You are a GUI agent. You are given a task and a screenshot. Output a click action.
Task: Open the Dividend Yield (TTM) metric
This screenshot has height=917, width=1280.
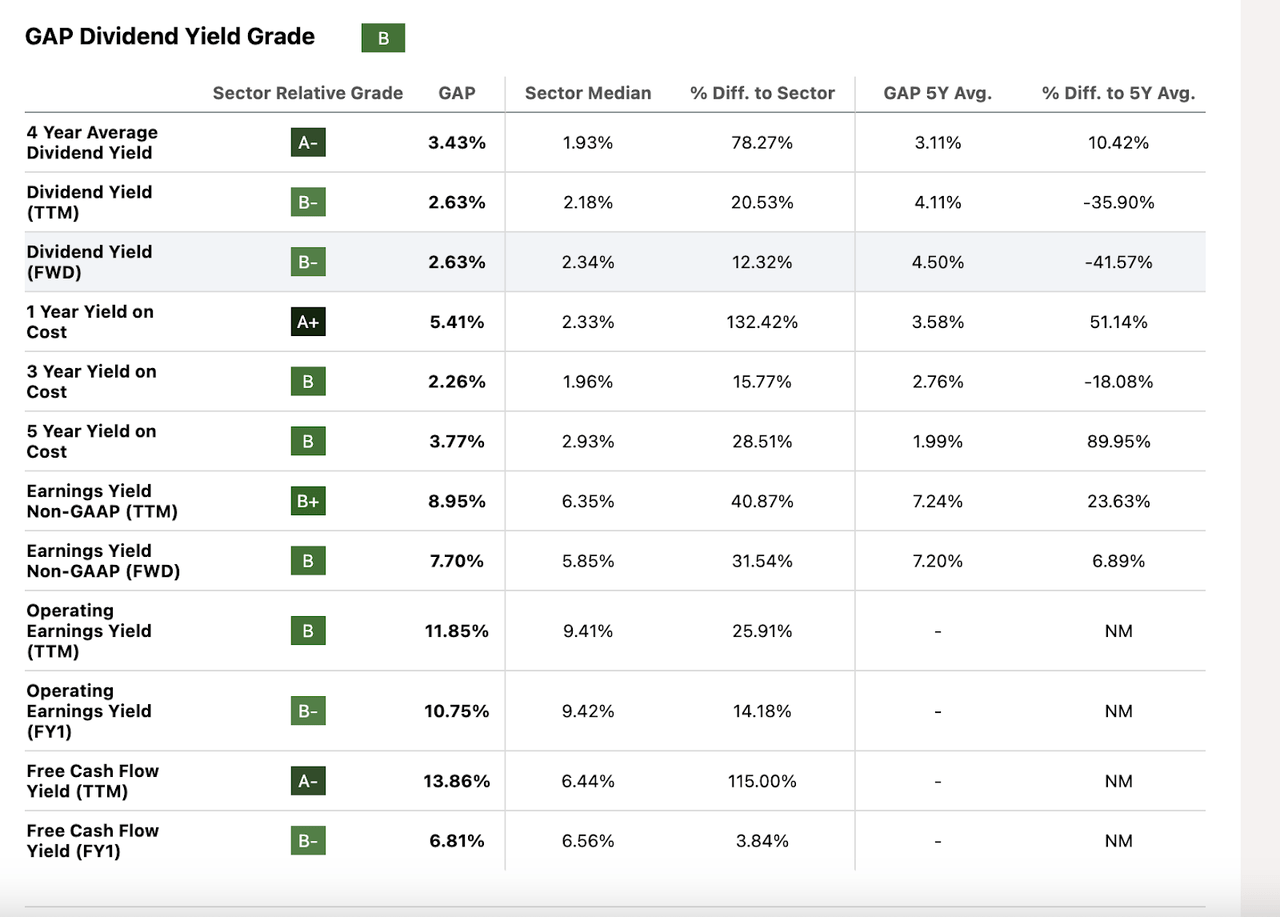(x=89, y=202)
